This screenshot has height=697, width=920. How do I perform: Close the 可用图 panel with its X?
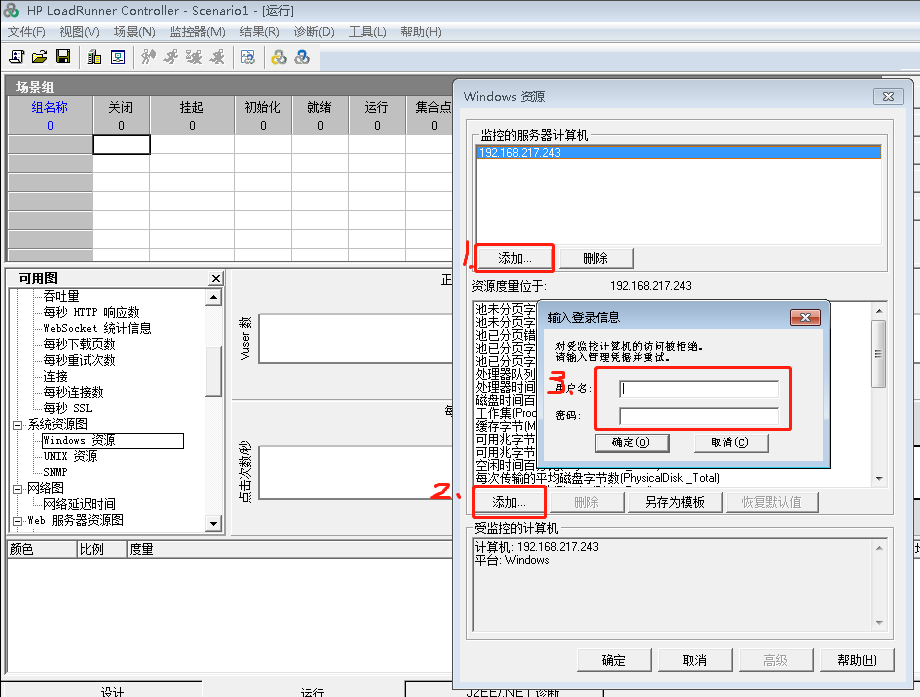(x=215, y=278)
